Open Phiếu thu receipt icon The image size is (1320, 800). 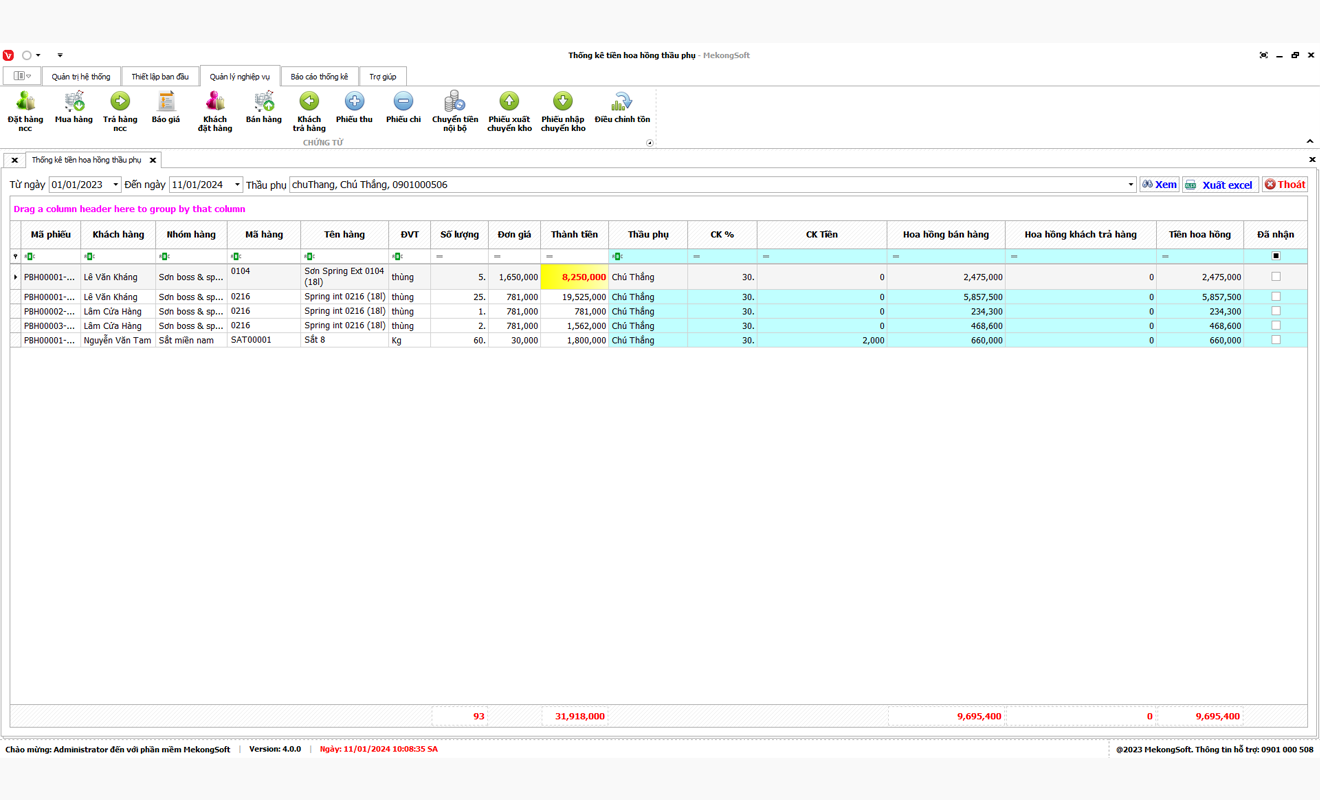click(354, 103)
